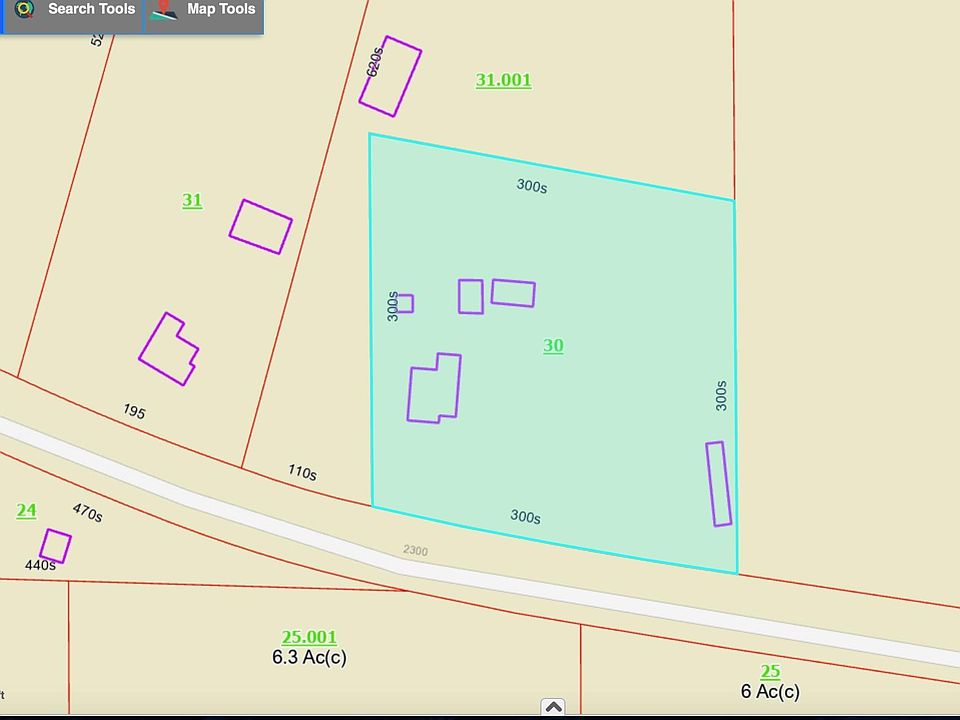Click the long narrow building in parcel 30
The image size is (960, 720).
719,484
